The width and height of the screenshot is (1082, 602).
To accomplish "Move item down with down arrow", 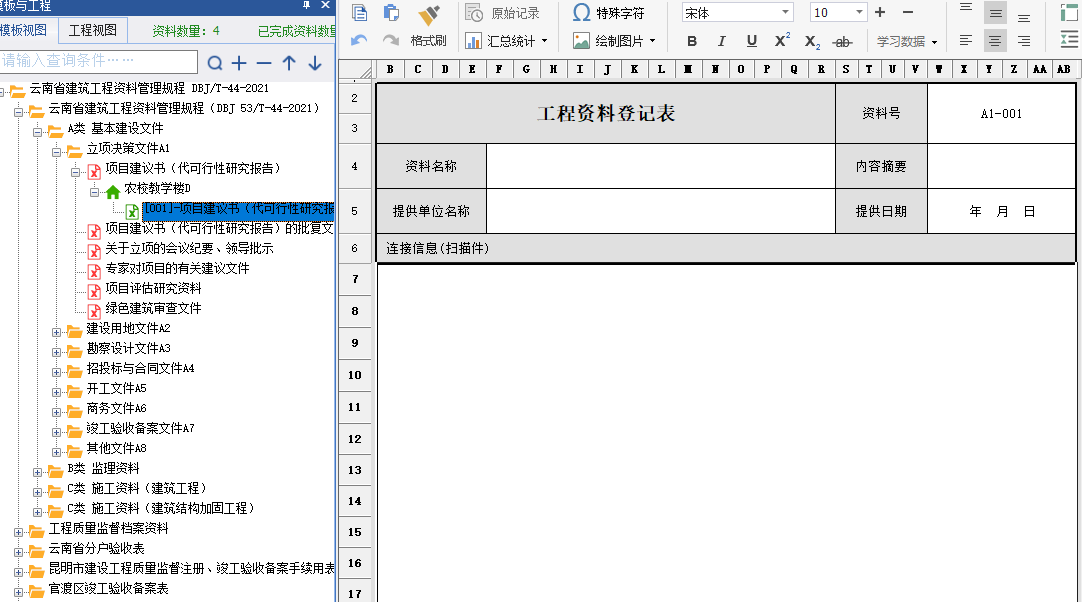I will click(315, 63).
